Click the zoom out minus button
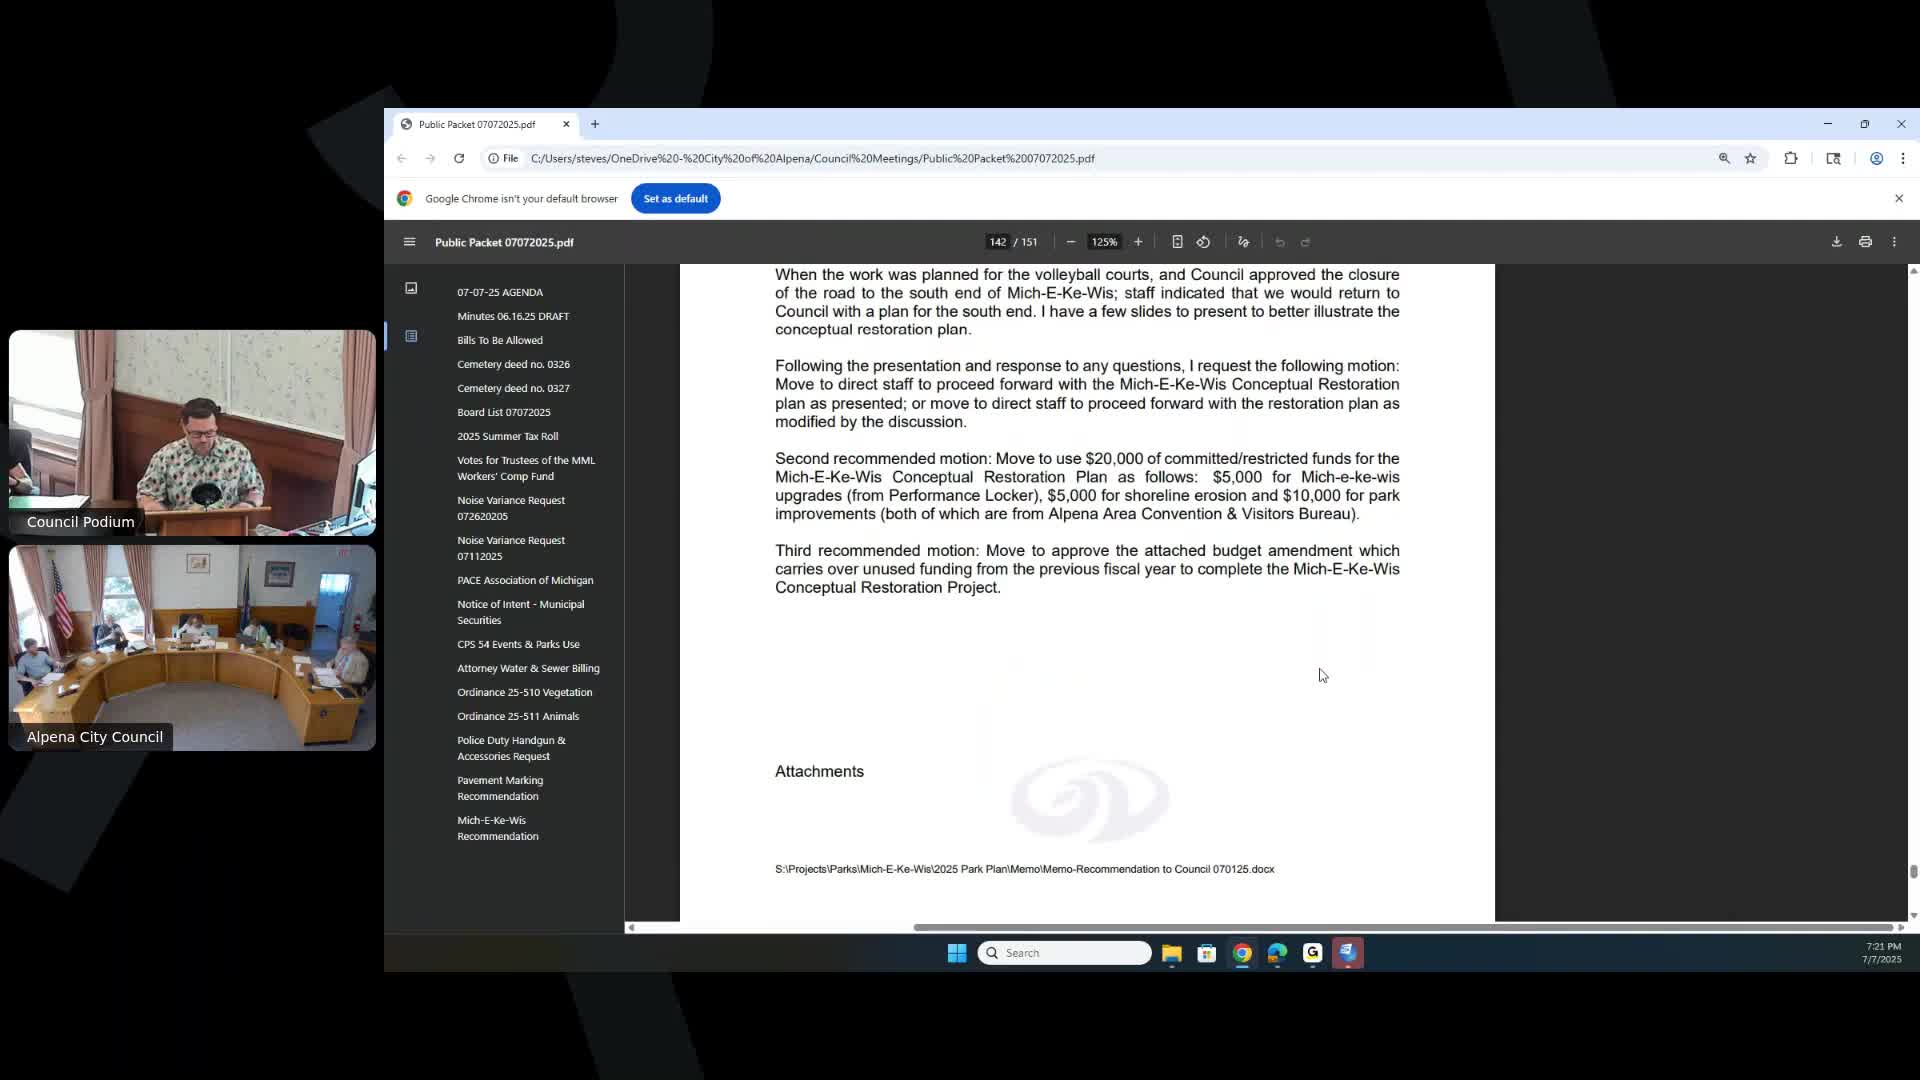Image resolution: width=1920 pixels, height=1080 pixels. pyautogui.click(x=1071, y=242)
